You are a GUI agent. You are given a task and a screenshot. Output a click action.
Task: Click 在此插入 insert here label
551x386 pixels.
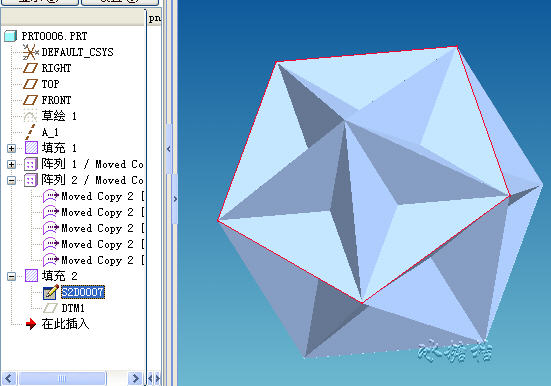(x=65, y=324)
